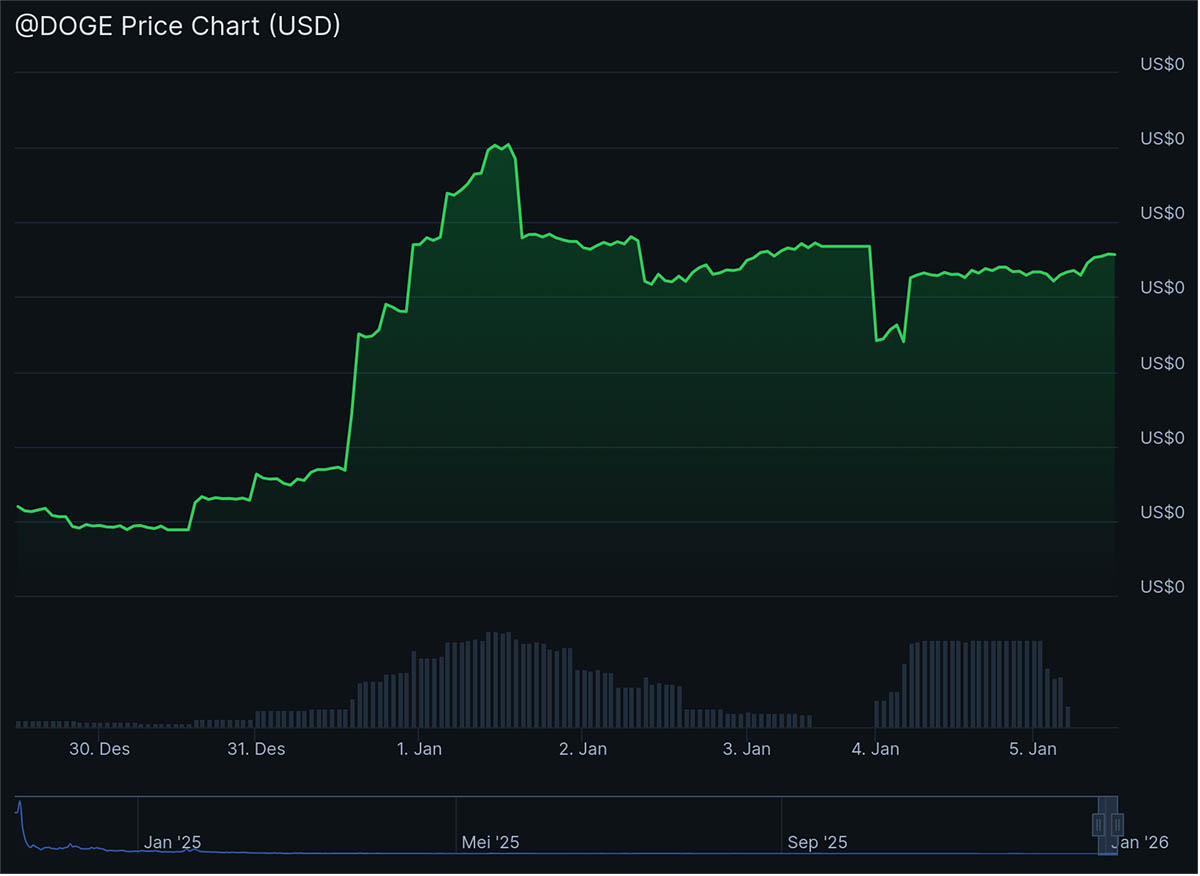The image size is (1200, 876).
Task: Select the "3. Jan" date label
Action: 746,748
